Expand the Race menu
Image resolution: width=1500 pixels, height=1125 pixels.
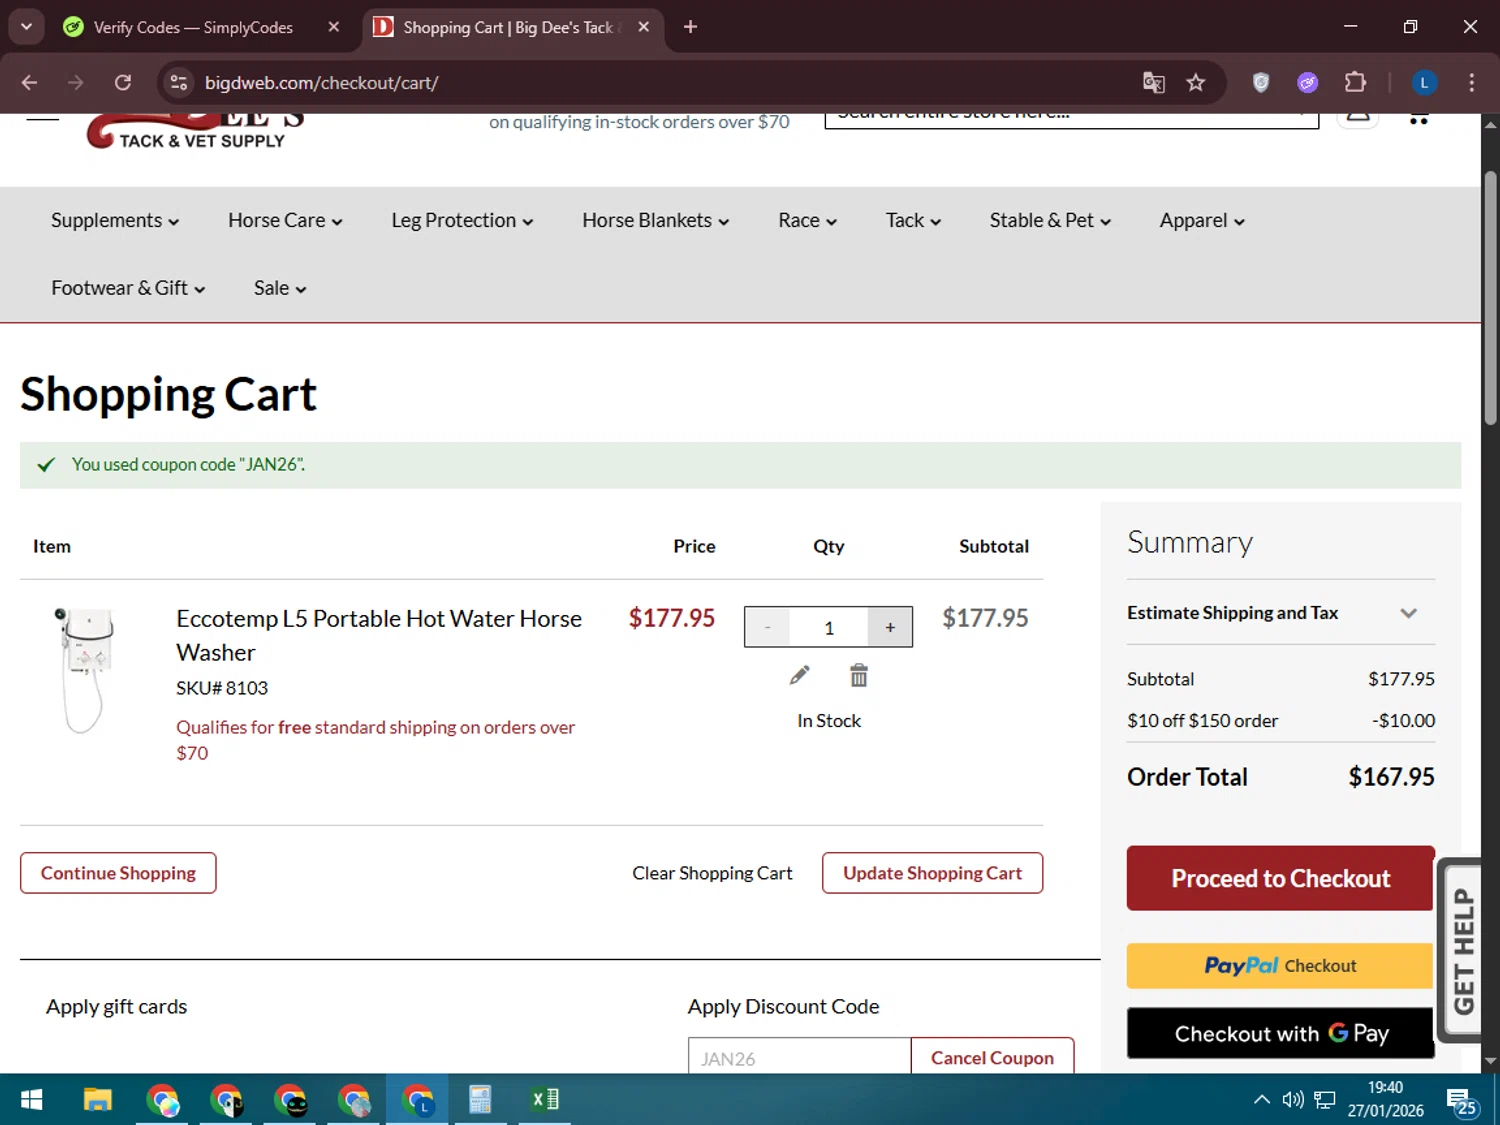[x=807, y=221]
